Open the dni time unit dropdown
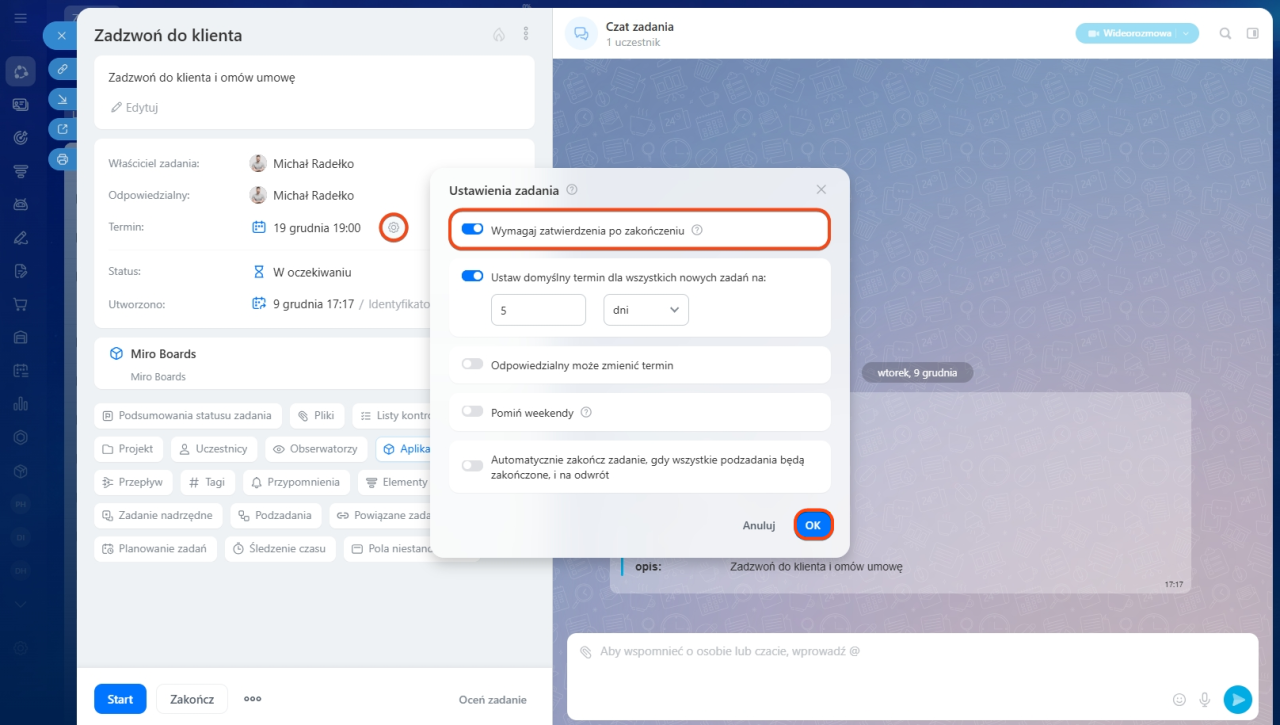1280x725 pixels. 646,310
